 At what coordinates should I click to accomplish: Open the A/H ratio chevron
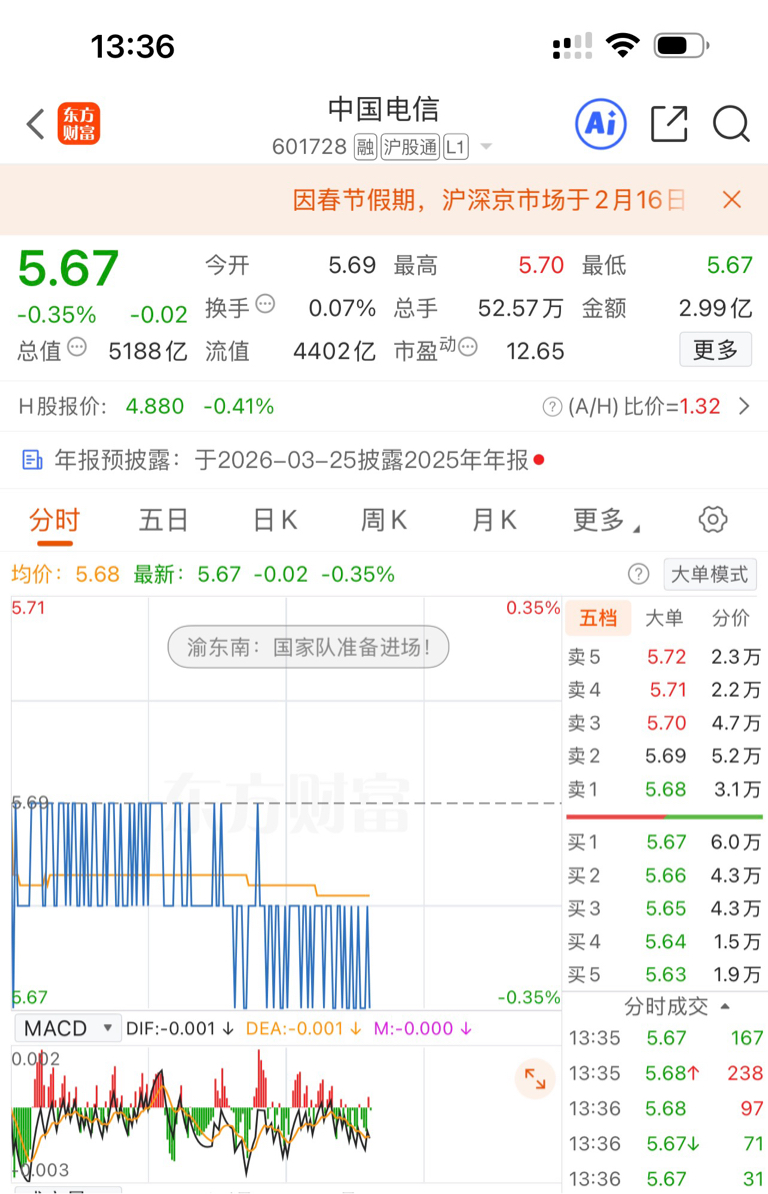(744, 407)
